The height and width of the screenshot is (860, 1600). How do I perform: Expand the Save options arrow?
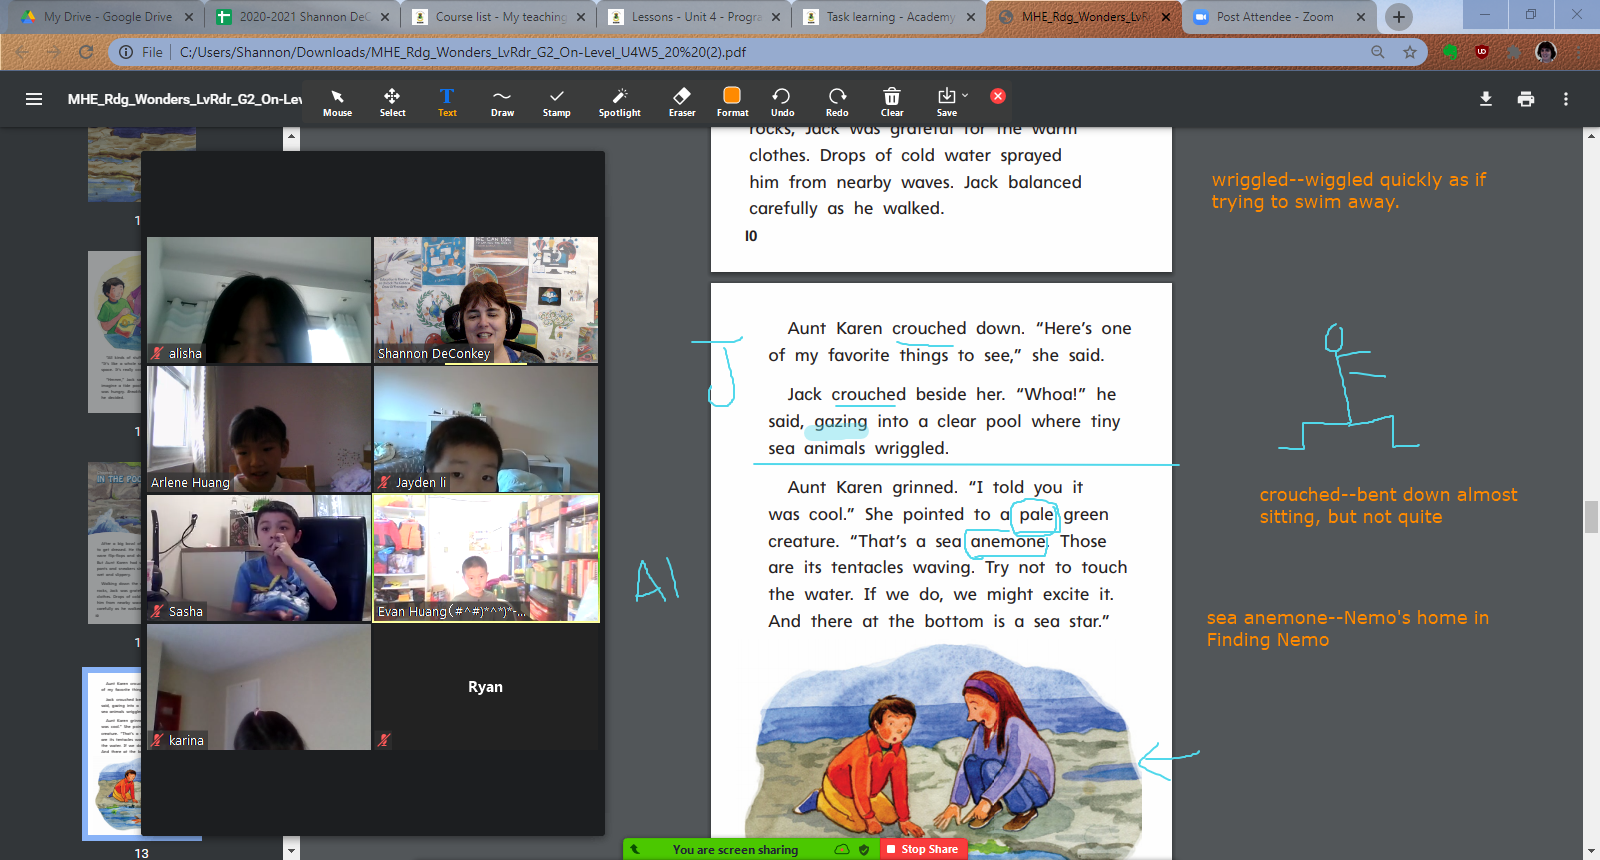point(965,96)
